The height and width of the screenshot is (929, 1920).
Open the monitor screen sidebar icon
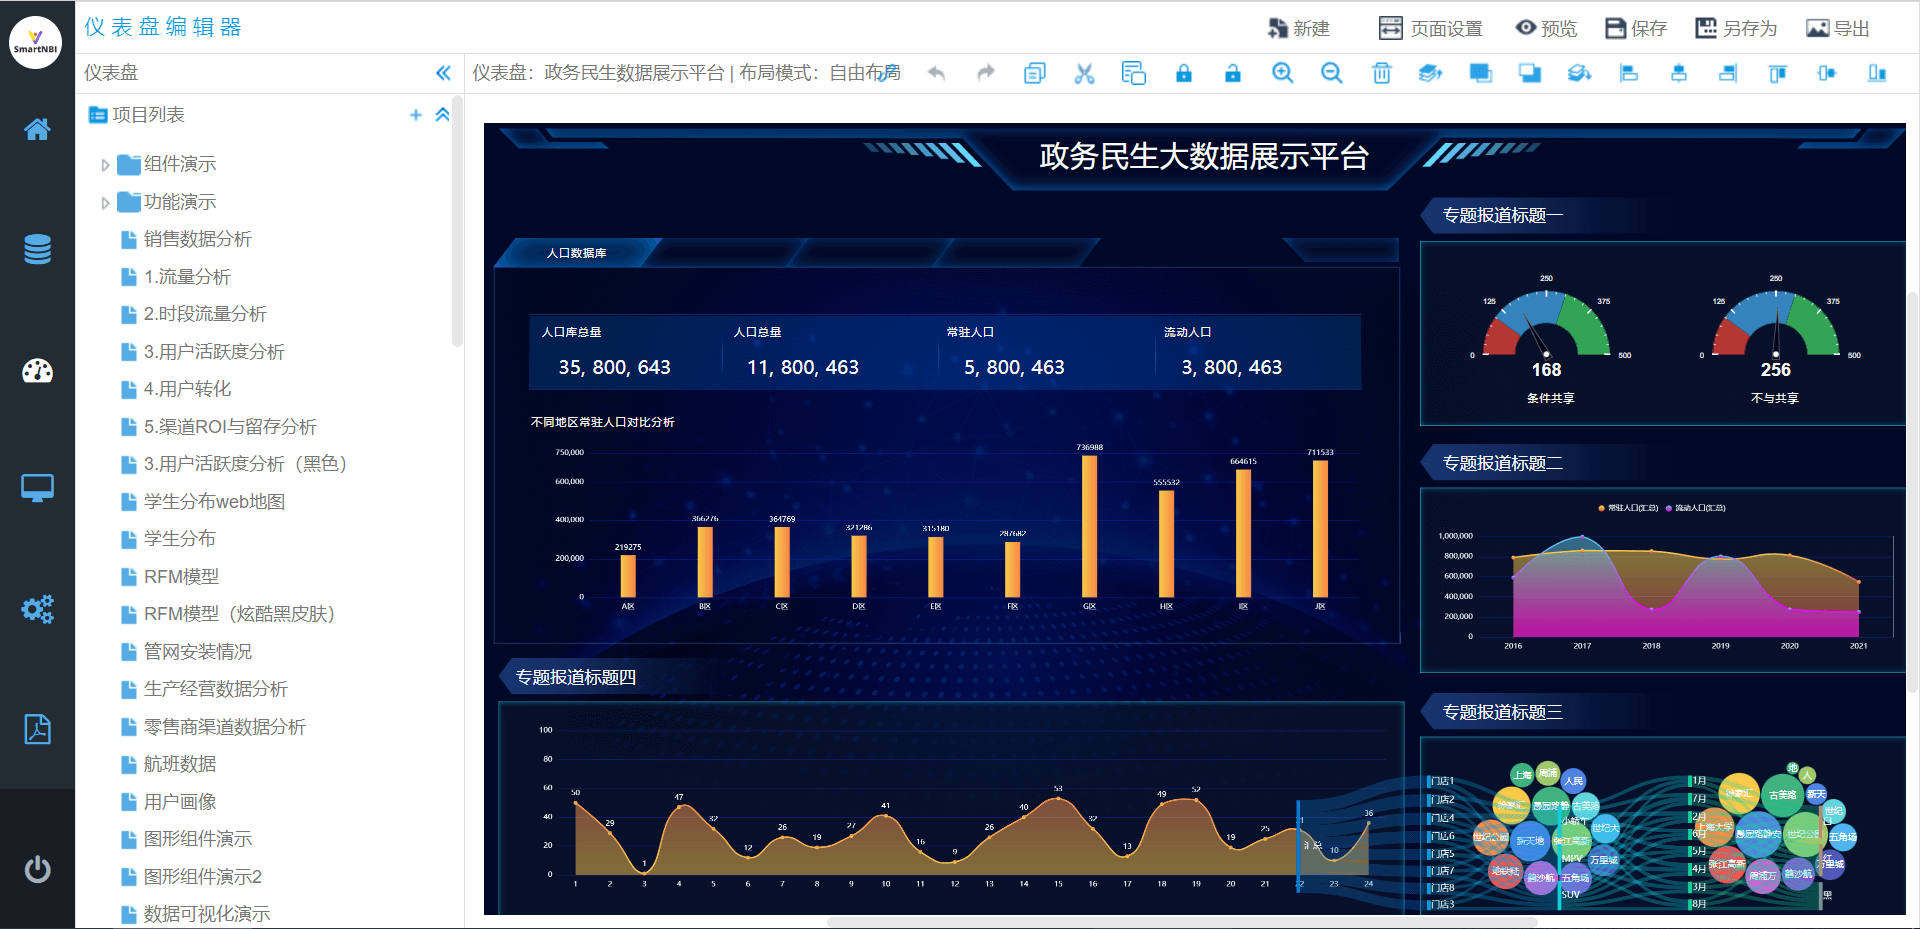(37, 489)
